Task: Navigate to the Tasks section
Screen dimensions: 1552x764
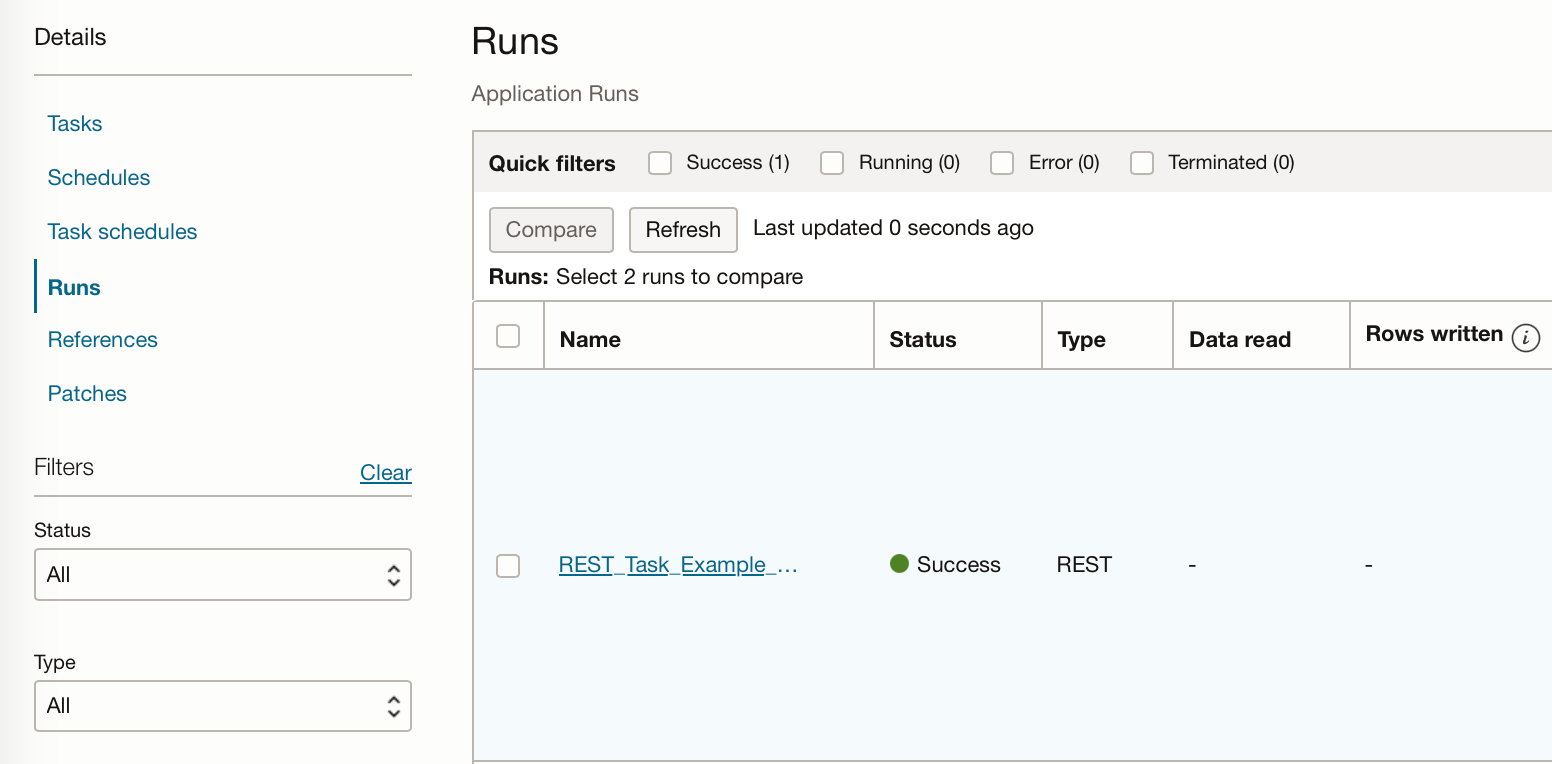Action: point(74,123)
